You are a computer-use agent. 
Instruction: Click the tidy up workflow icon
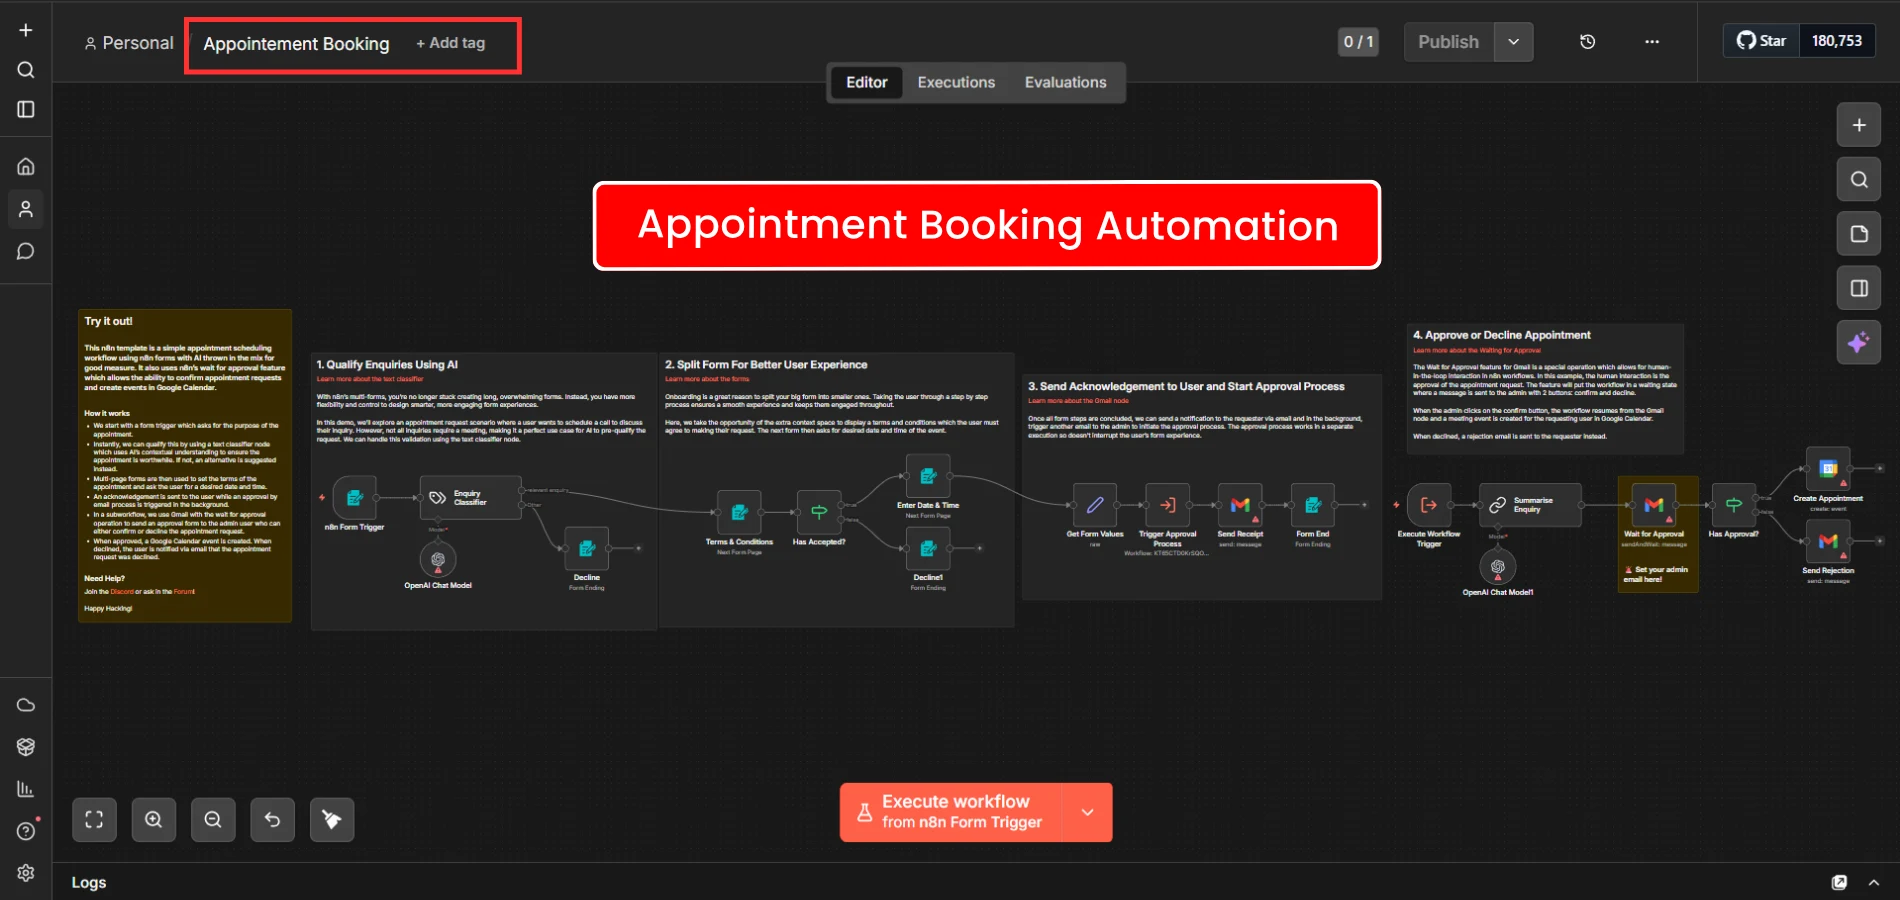332,820
